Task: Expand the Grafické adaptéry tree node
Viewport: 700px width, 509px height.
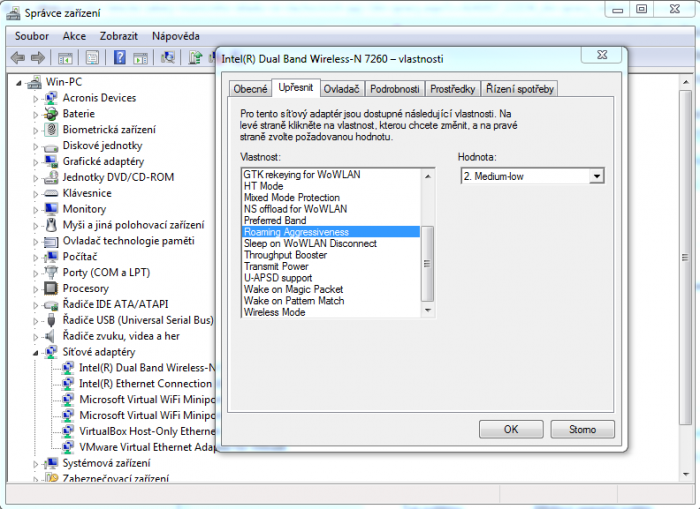Action: click(36, 162)
